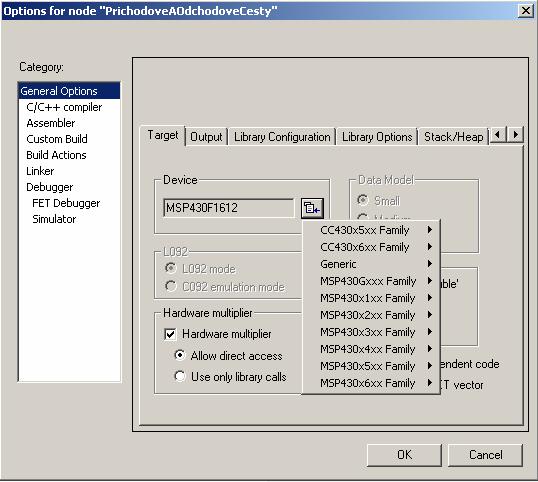The height and width of the screenshot is (482, 538).
Task: Expand MSP430x5xx Family submenu
Action: point(371,366)
